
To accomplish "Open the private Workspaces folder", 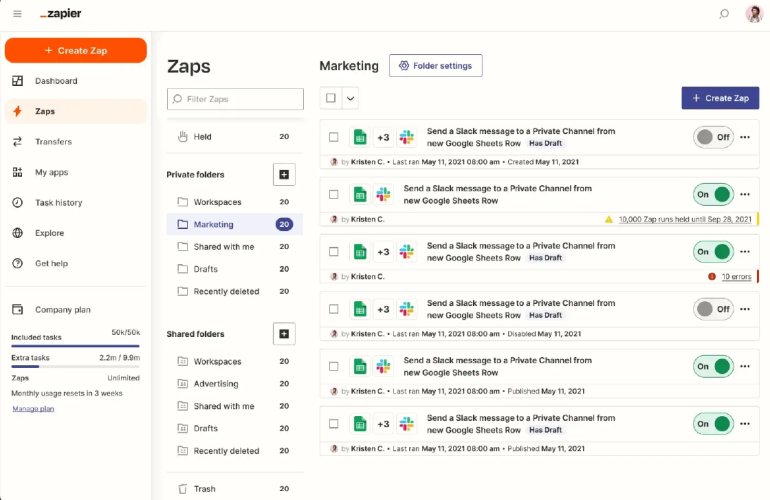I will click(x=235, y=202).
